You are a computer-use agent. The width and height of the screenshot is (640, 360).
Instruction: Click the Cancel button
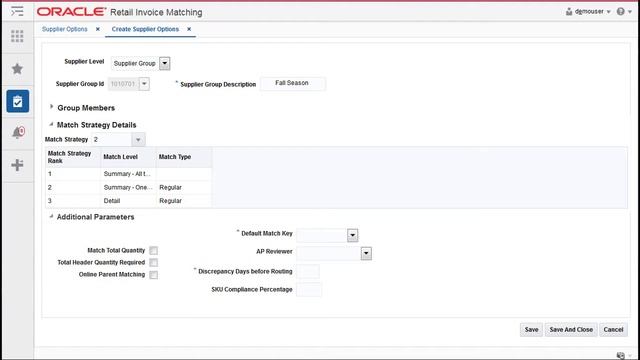coord(613,329)
